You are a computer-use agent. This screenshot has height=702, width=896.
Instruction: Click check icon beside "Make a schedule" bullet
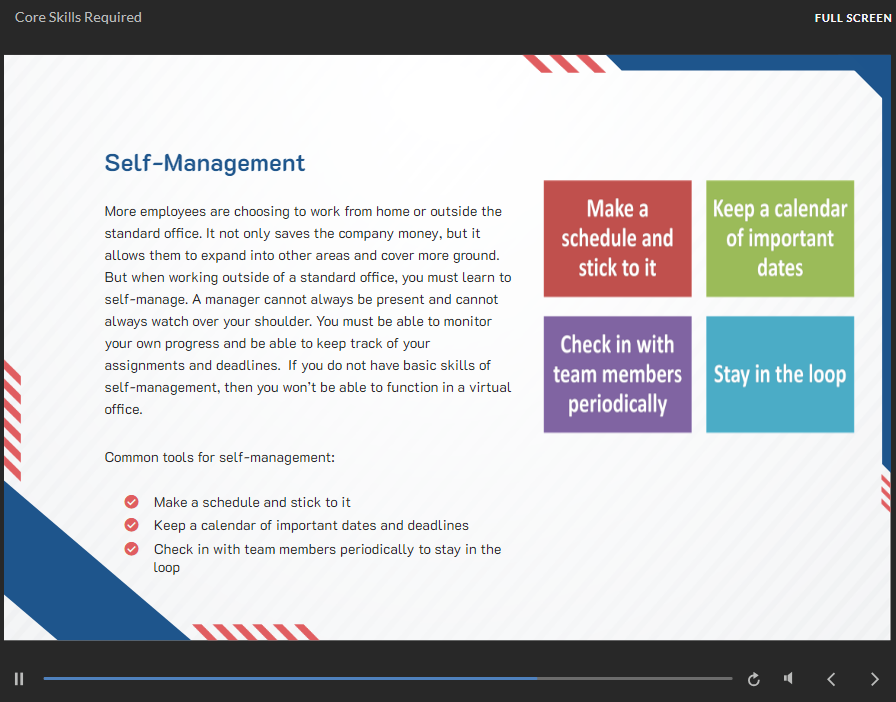pos(131,502)
